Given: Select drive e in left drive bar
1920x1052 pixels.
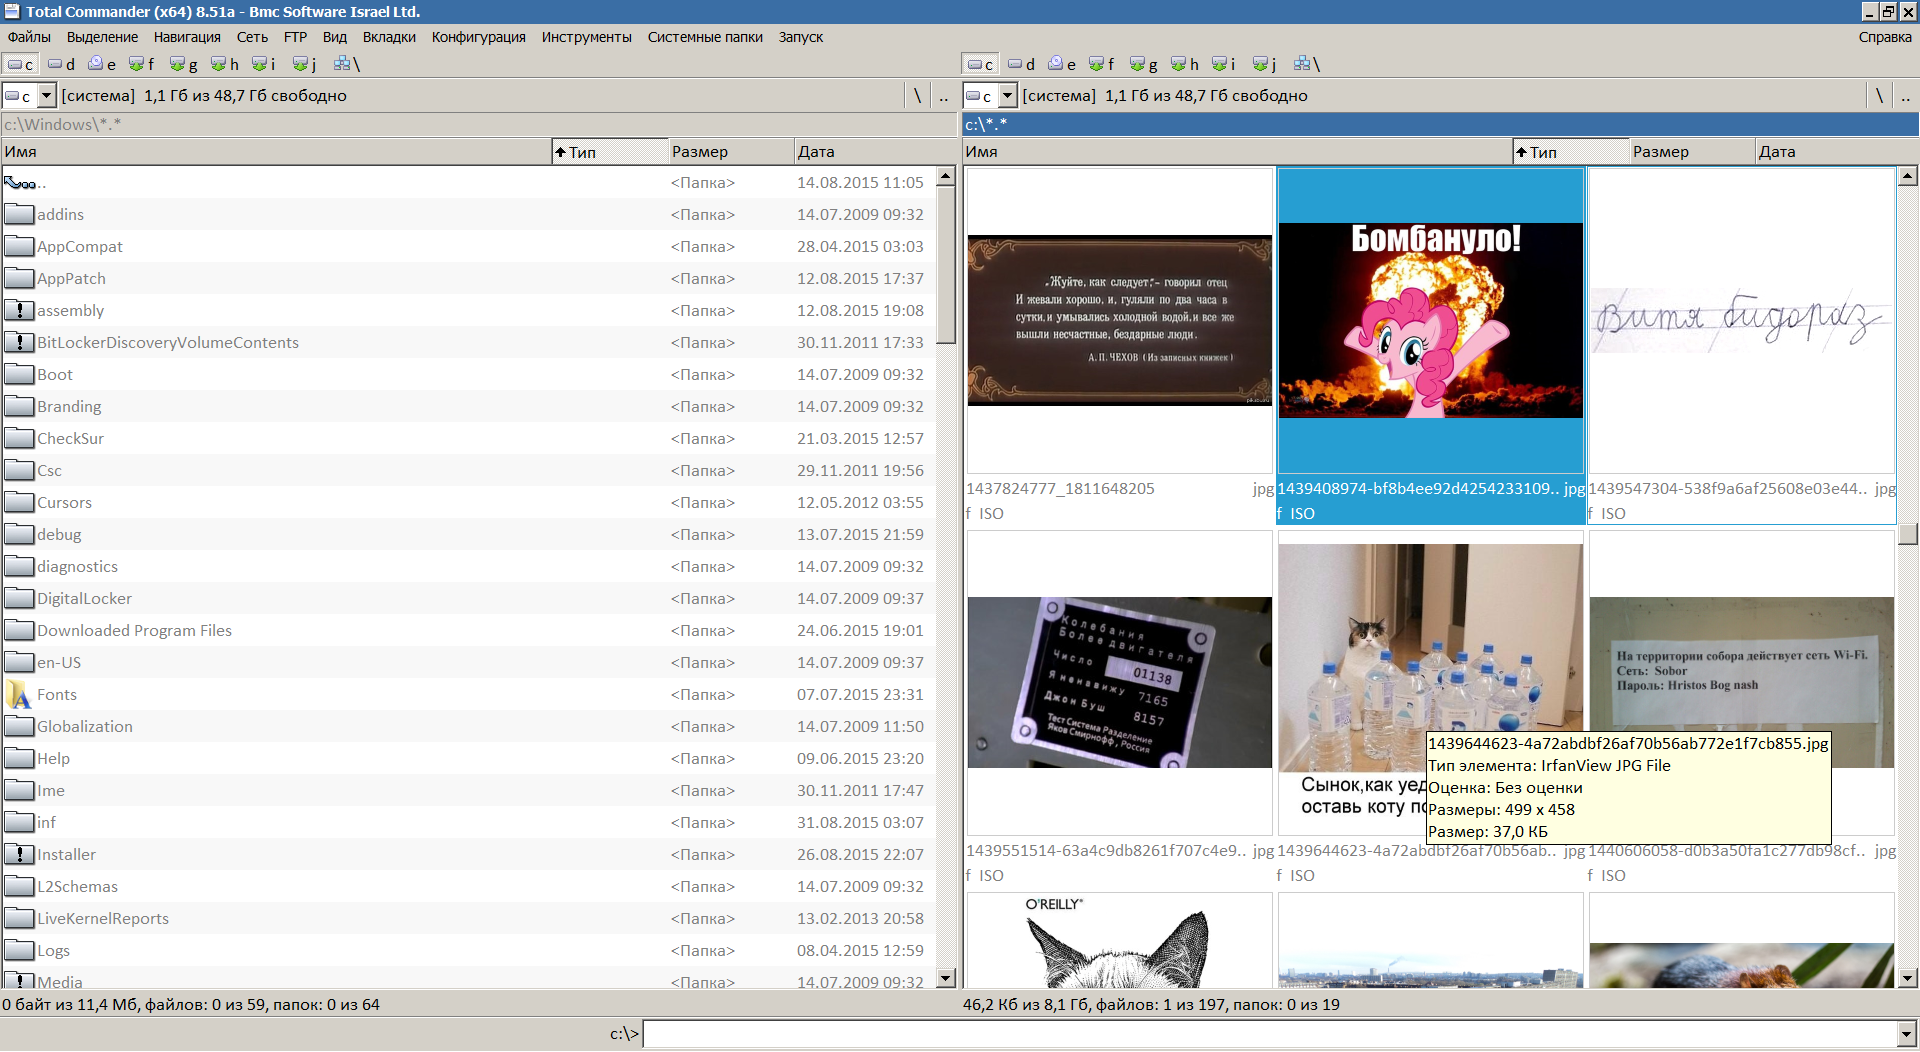Looking at the screenshot, I should 102,64.
